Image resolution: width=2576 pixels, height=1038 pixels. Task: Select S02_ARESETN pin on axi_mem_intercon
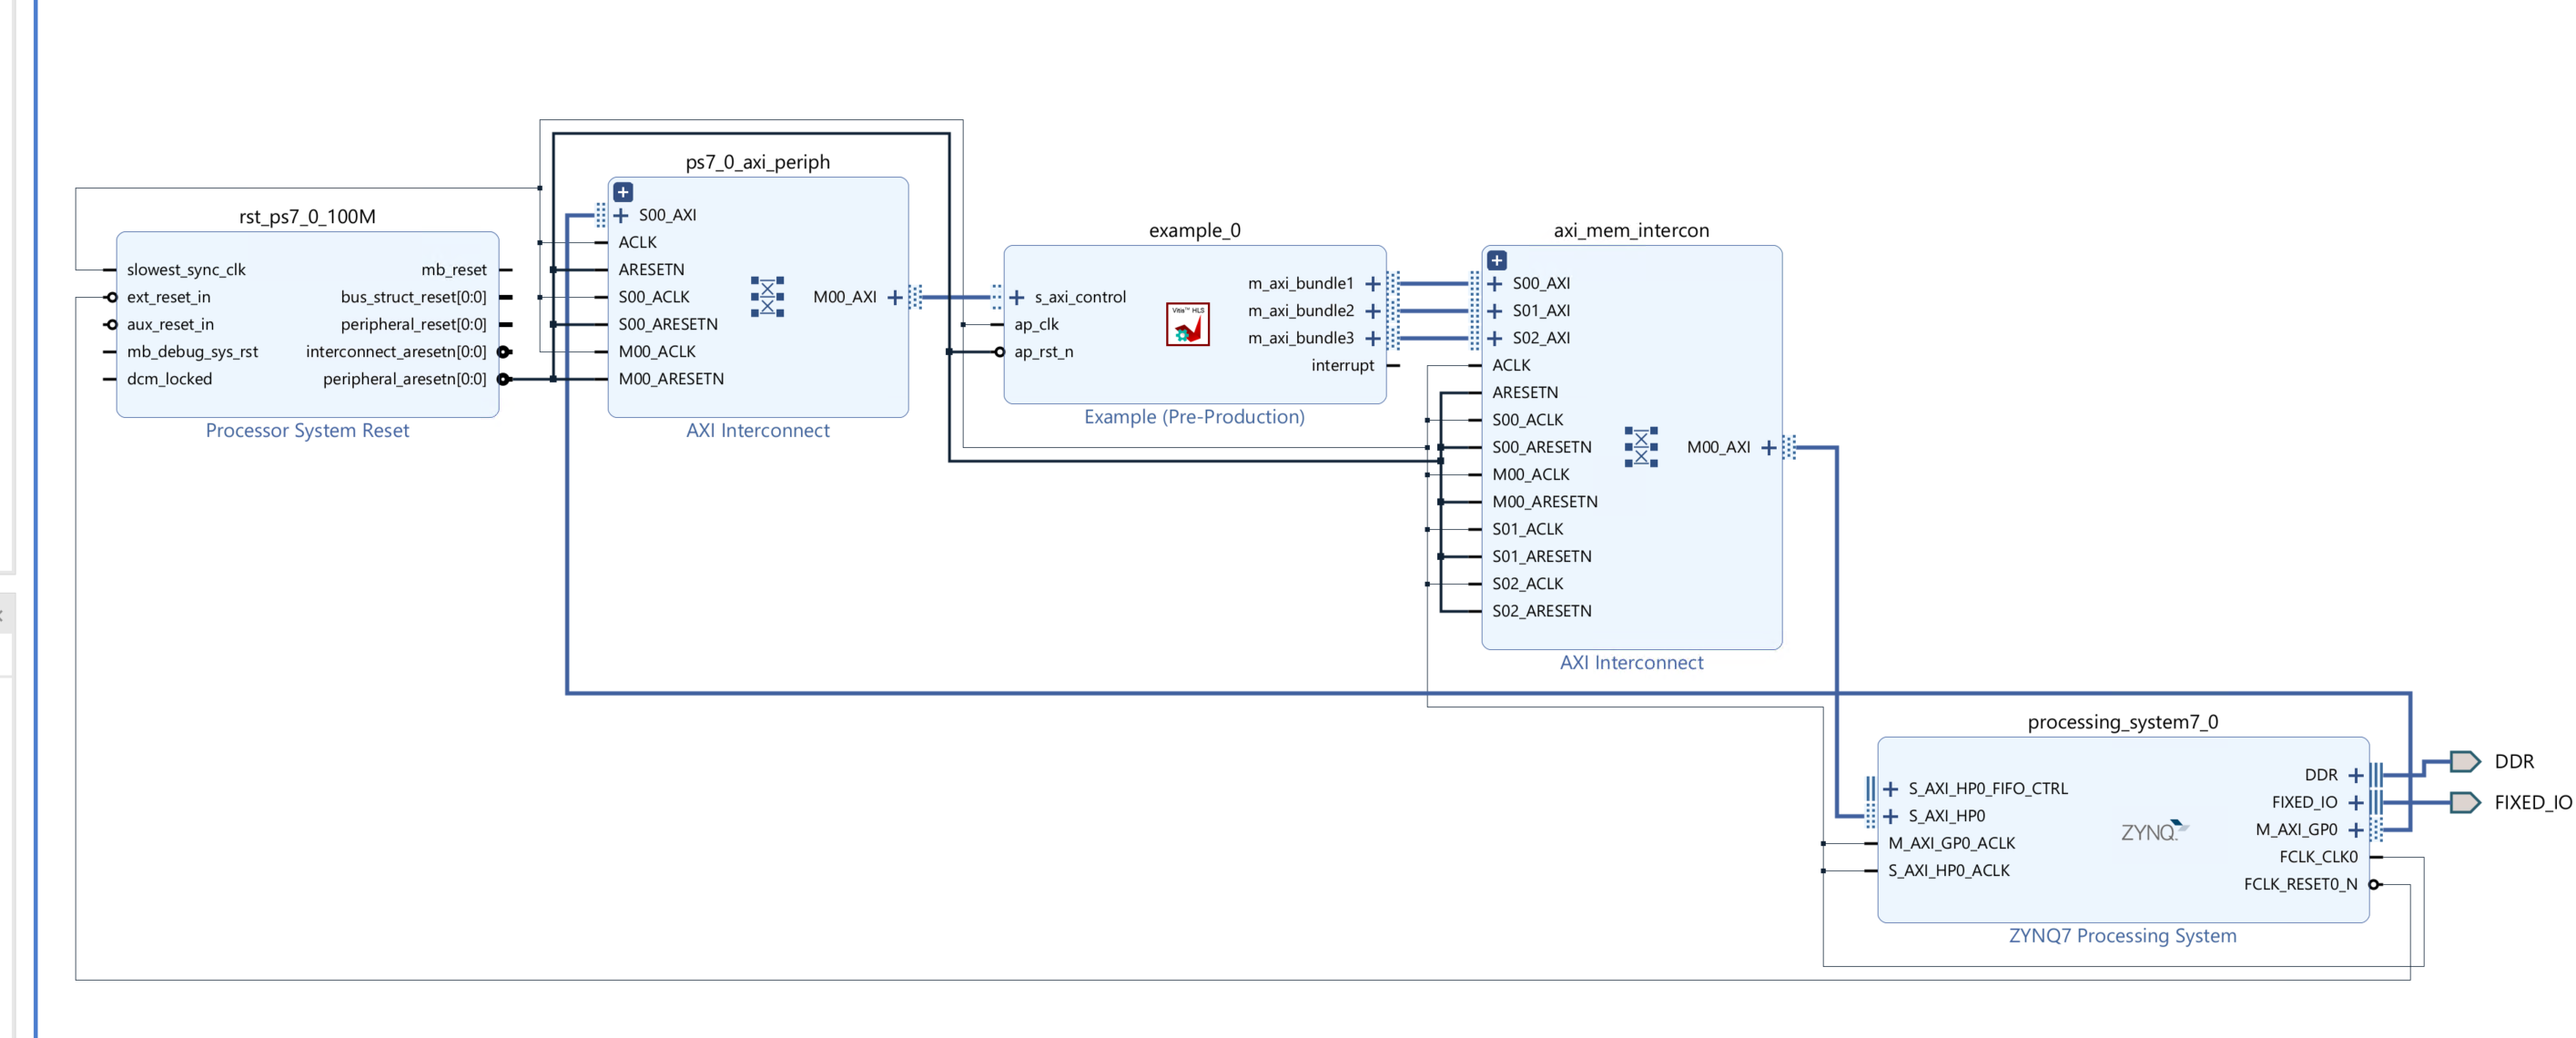click(x=1542, y=611)
